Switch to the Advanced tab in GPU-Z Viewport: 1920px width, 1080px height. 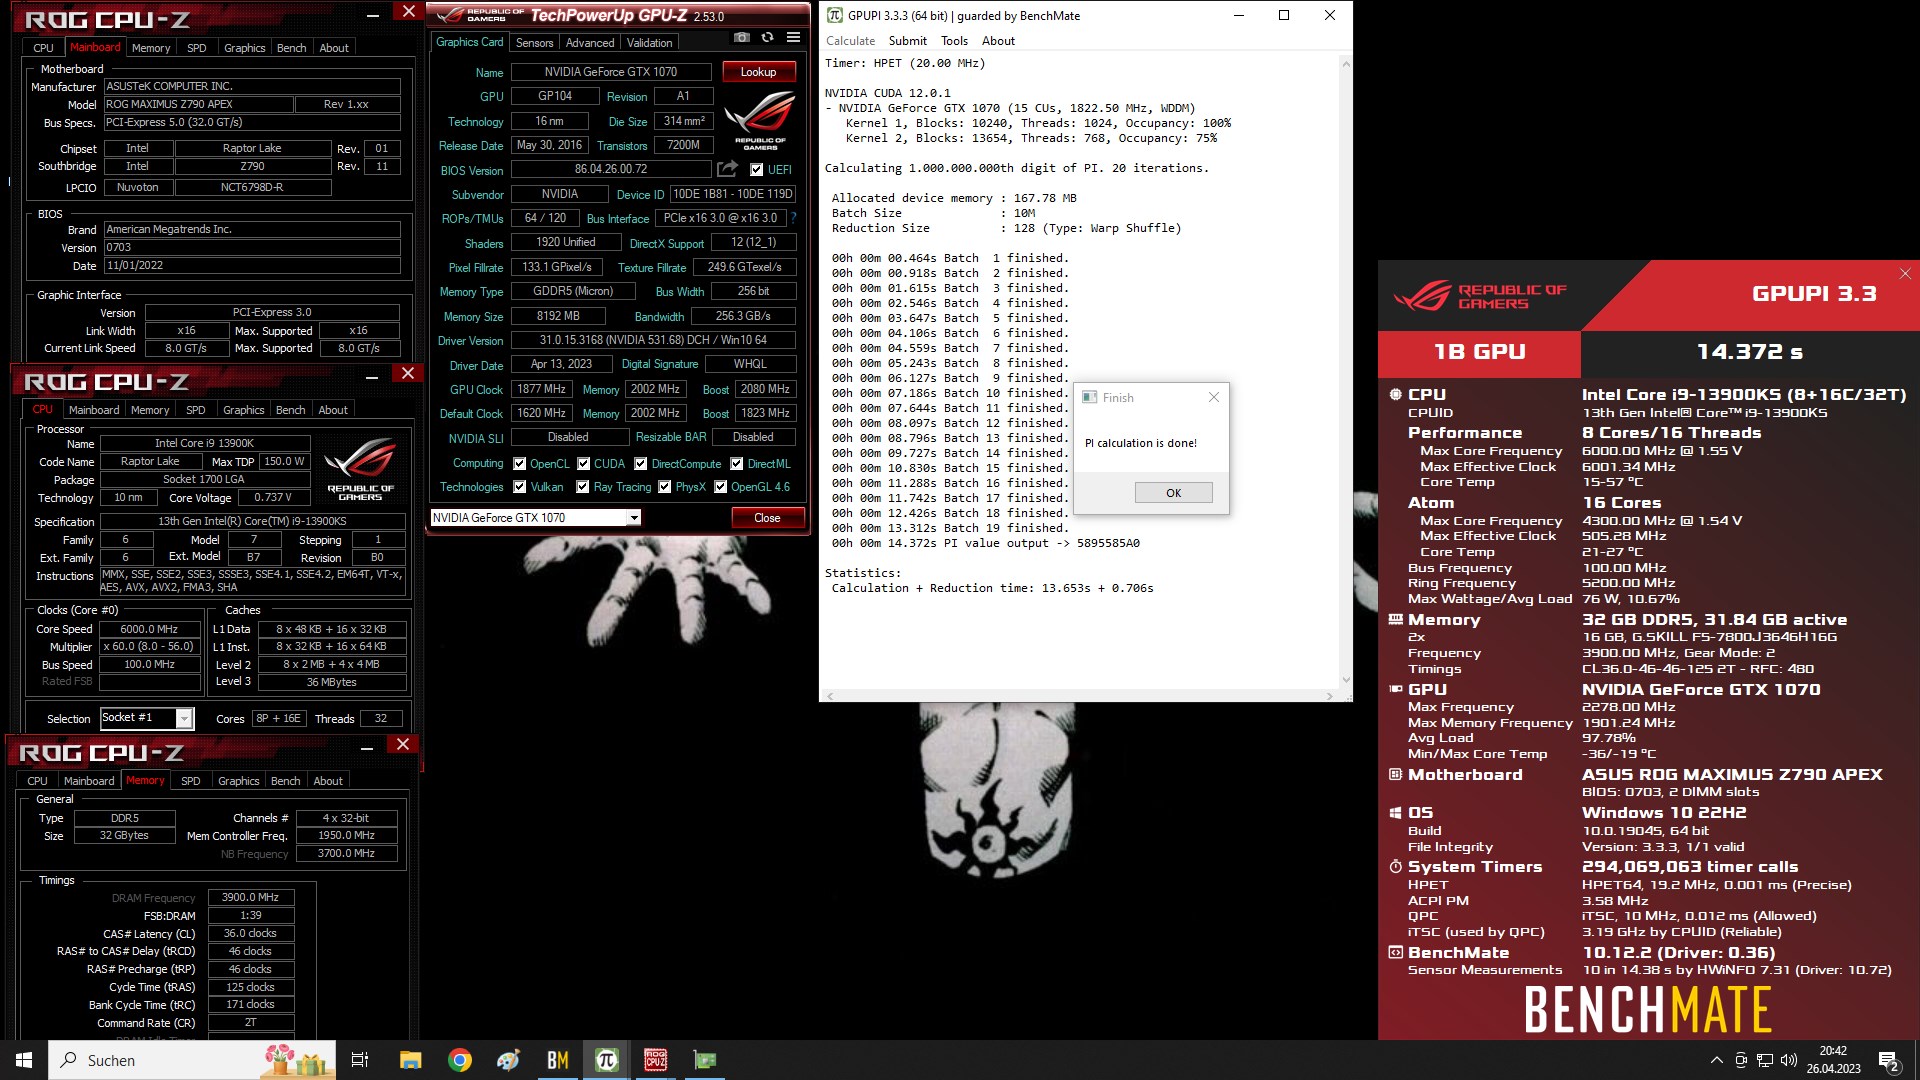(x=590, y=43)
